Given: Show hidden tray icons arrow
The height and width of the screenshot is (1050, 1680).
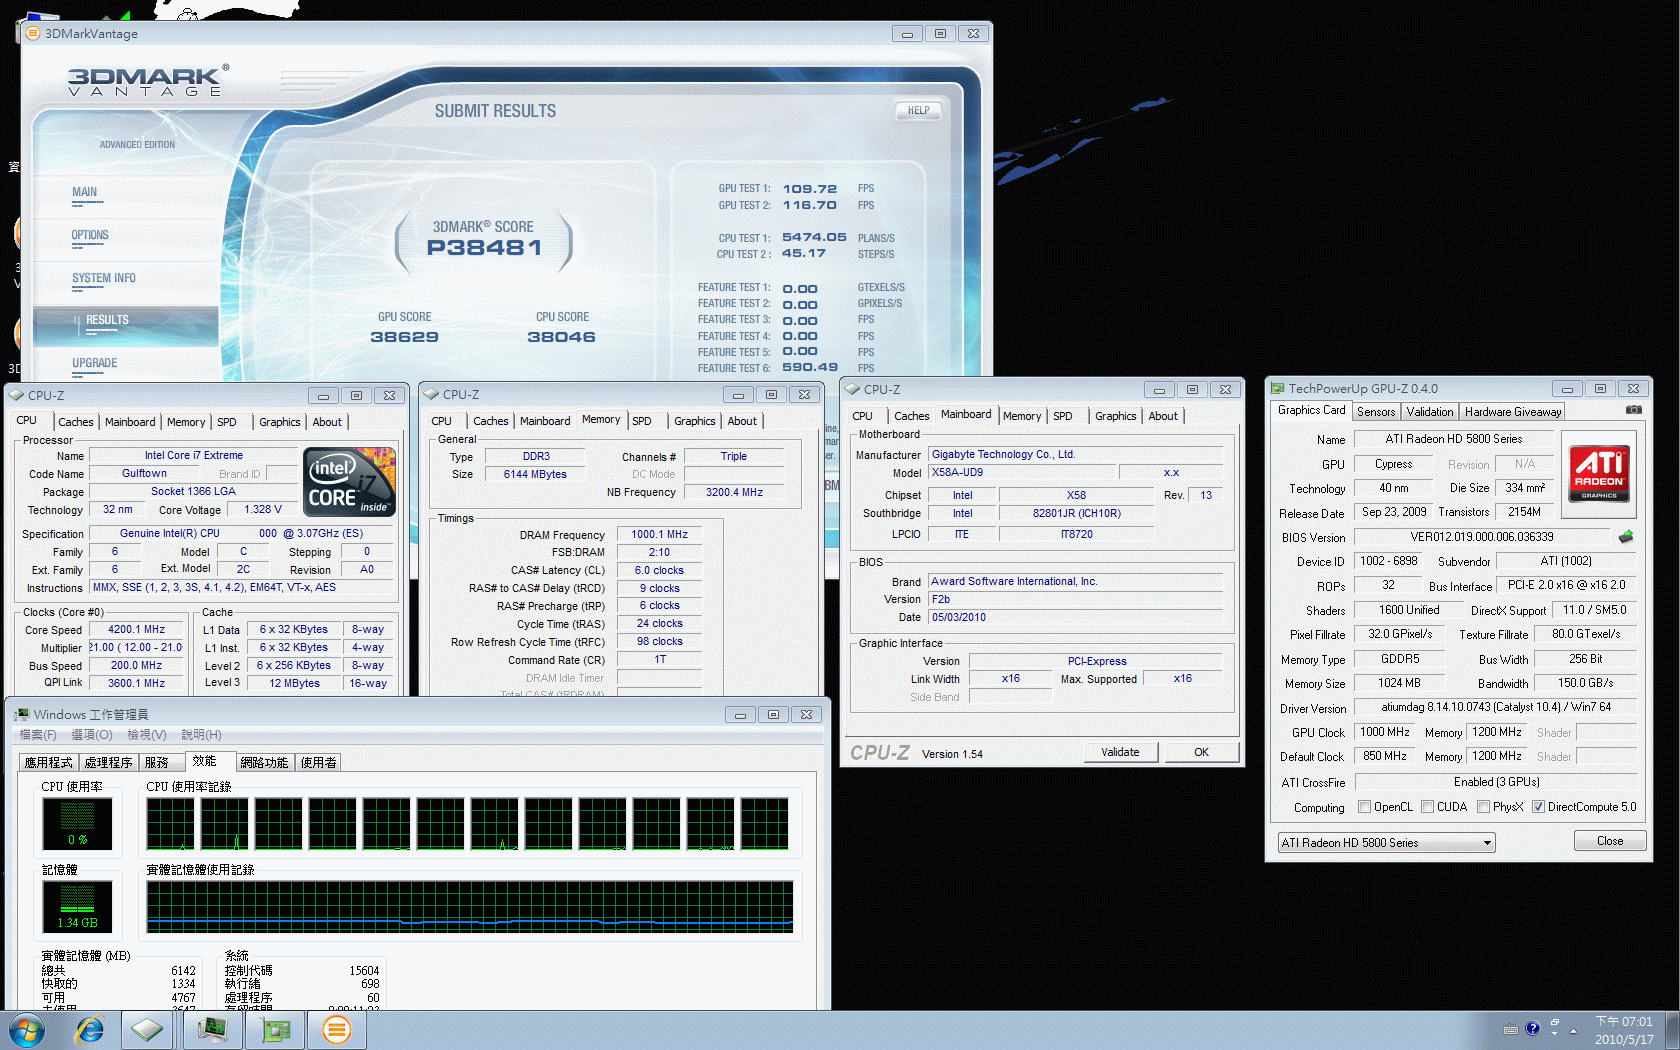Looking at the screenshot, I should [1573, 1030].
